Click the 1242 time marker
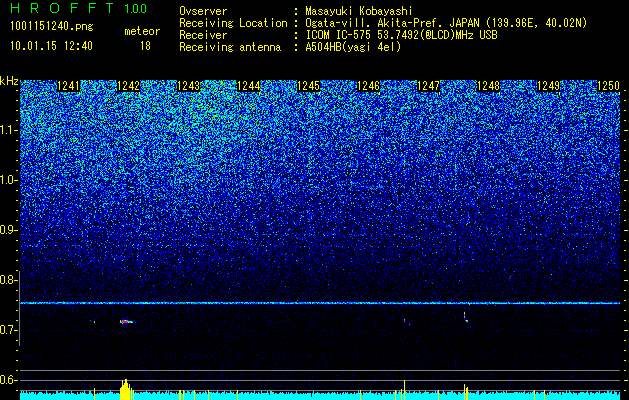 (129, 86)
